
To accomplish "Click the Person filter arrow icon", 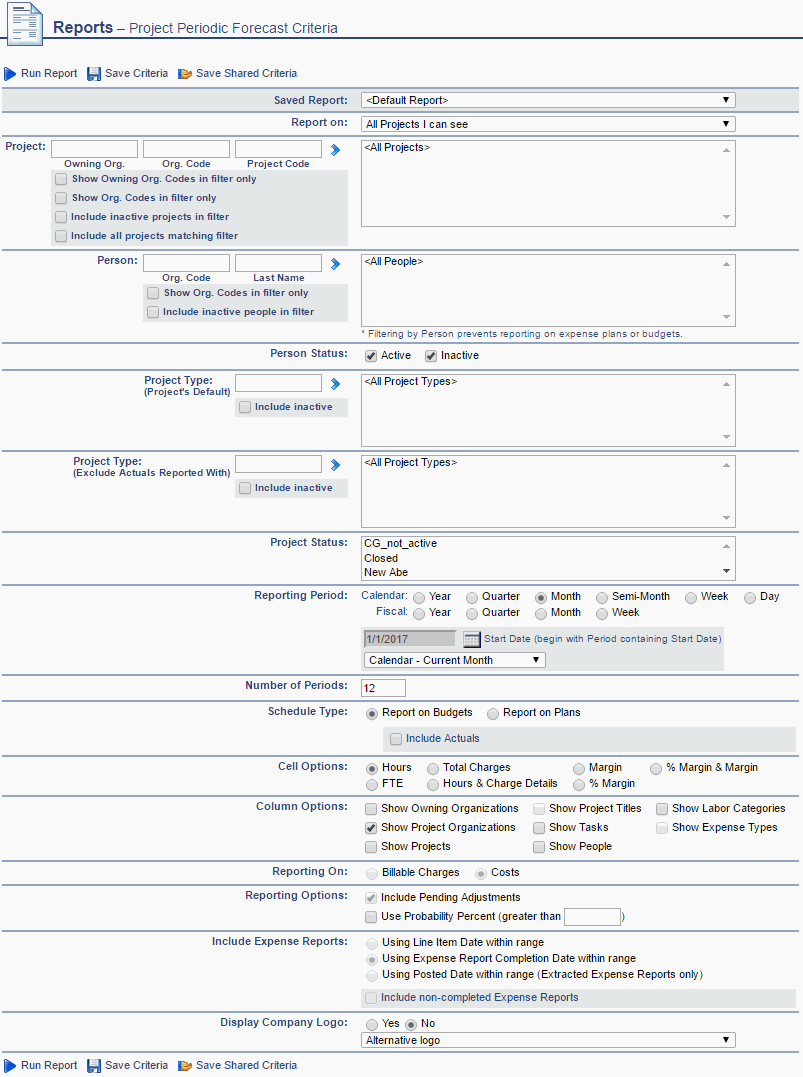I will (335, 264).
